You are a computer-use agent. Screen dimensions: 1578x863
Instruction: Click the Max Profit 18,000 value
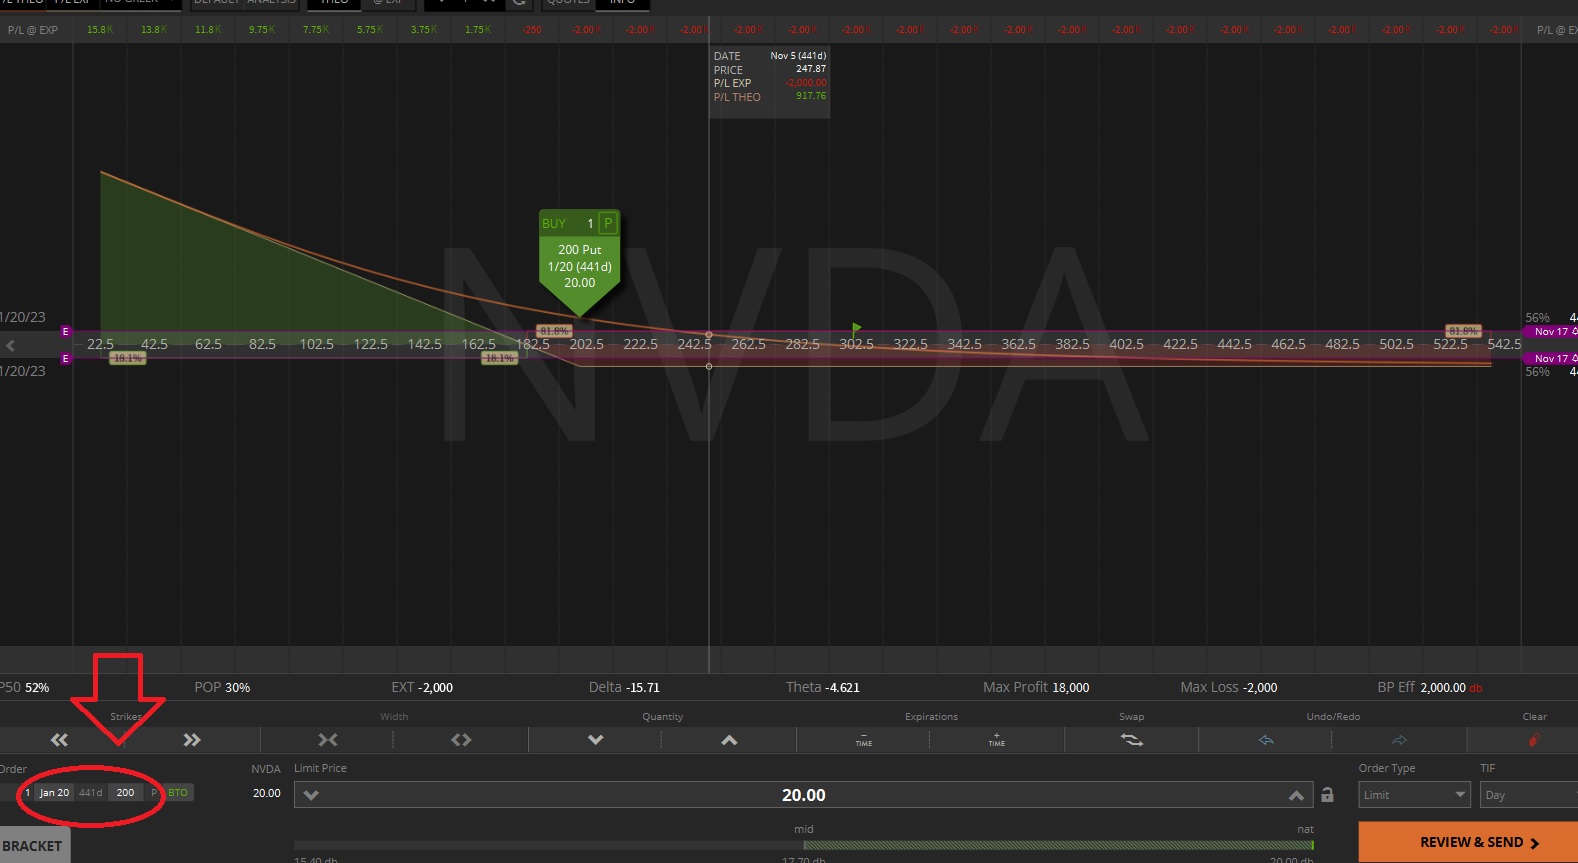point(1036,687)
